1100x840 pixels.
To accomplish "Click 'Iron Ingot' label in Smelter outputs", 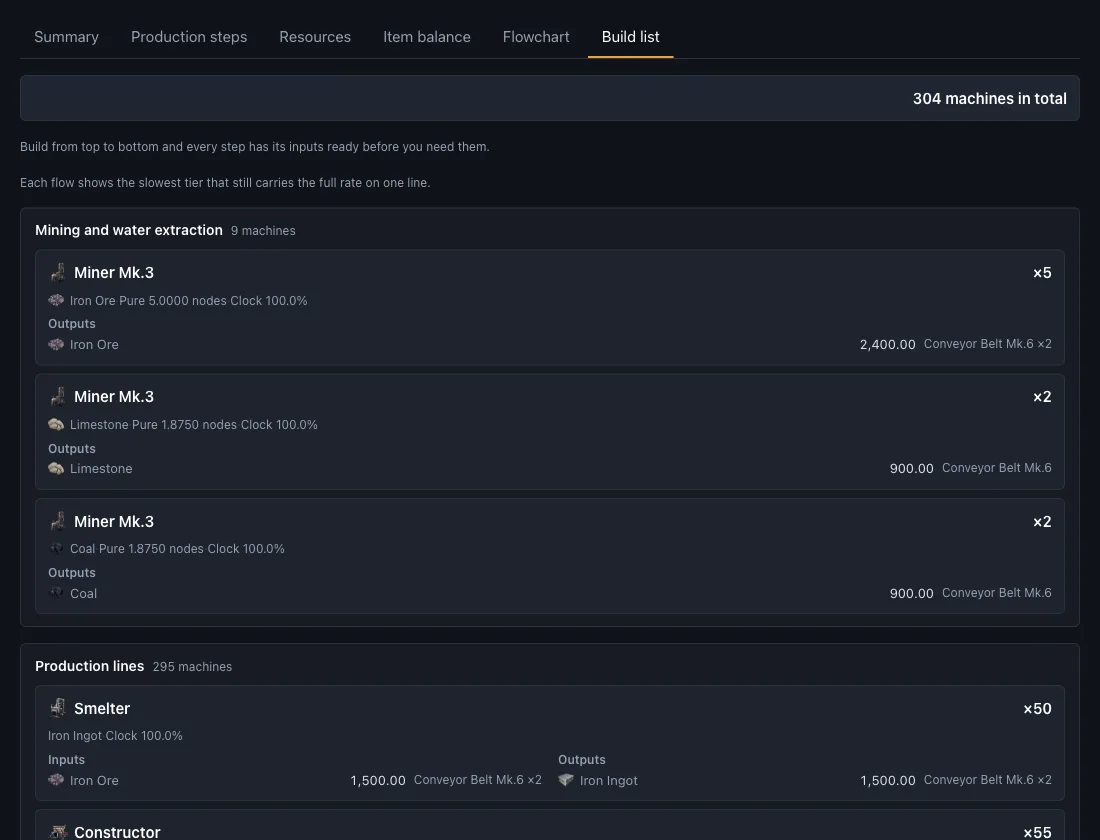I will [x=608, y=780].
